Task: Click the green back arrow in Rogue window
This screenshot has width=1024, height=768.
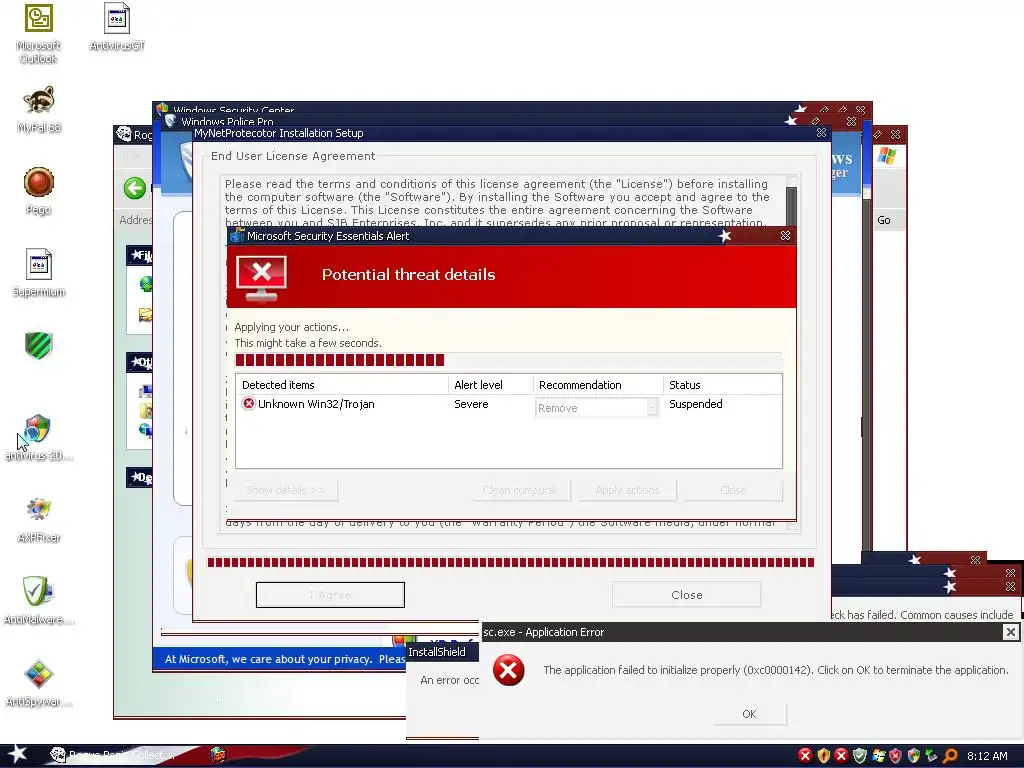Action: pyautogui.click(x=135, y=188)
